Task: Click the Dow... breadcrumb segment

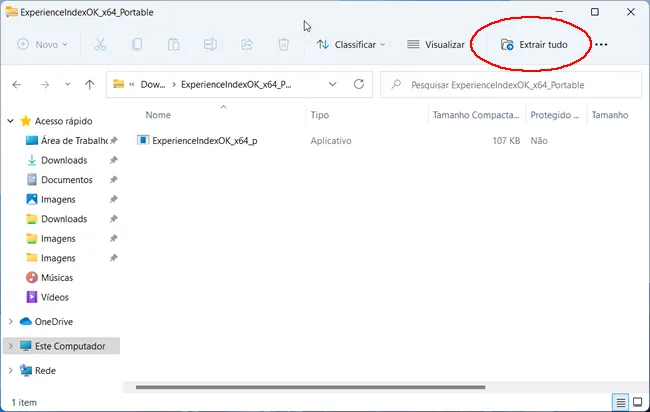Action: (153, 85)
